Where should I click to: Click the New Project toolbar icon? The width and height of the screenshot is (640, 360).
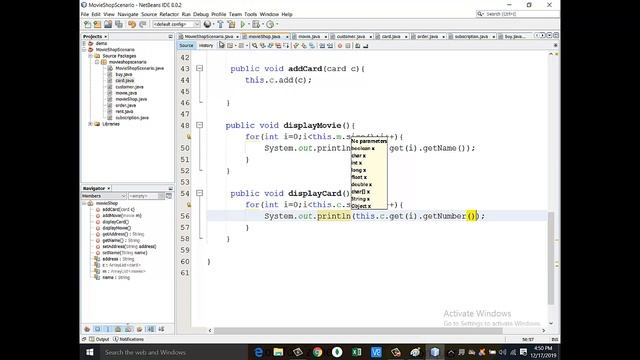[x=98, y=24]
